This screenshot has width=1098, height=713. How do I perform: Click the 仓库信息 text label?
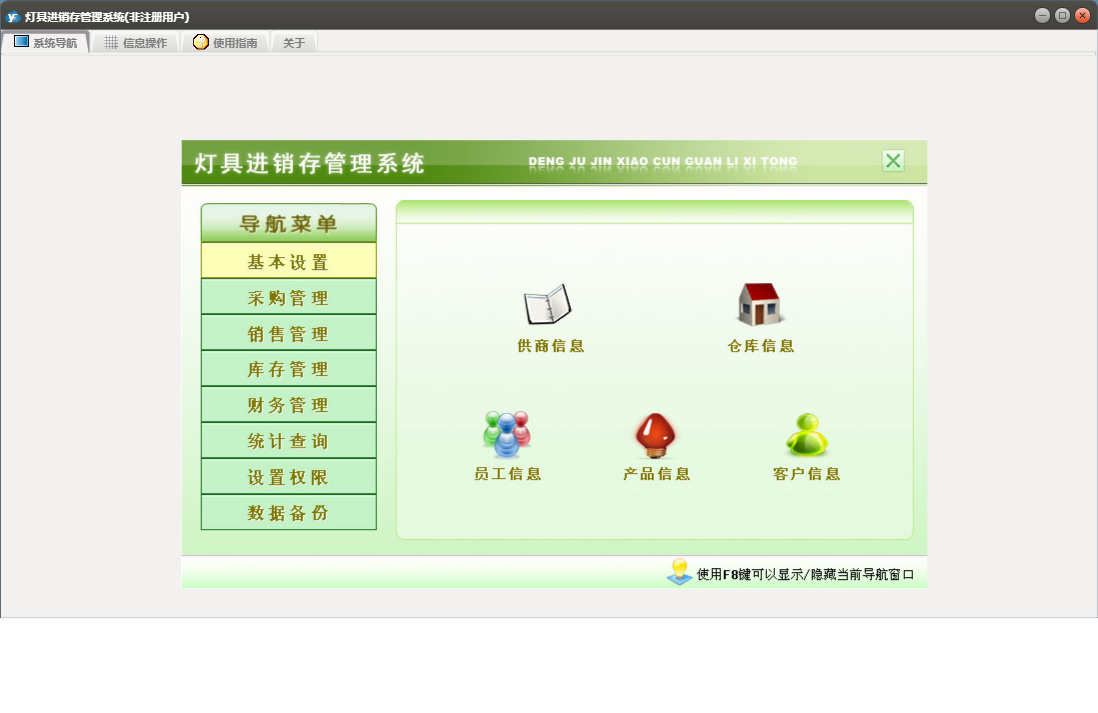761,346
